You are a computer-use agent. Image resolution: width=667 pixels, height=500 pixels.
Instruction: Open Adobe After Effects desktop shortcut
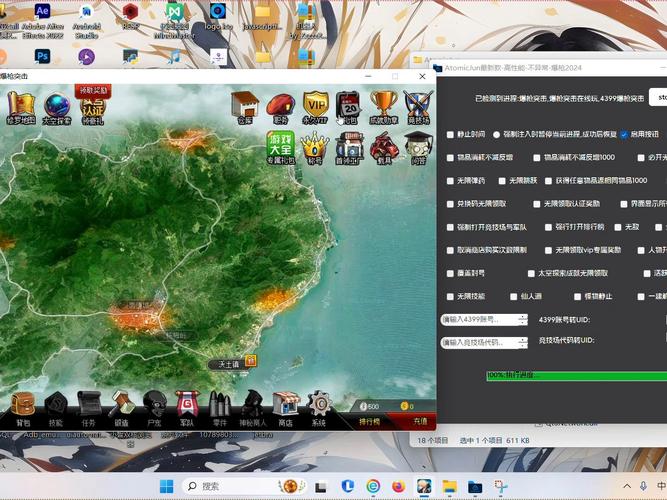(x=42, y=20)
